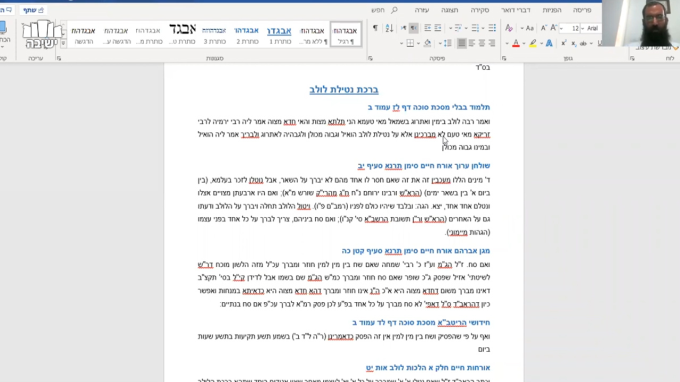Viewport: 680px width, 382px height.
Task: Click the Grow Font size icon
Action: (554, 29)
